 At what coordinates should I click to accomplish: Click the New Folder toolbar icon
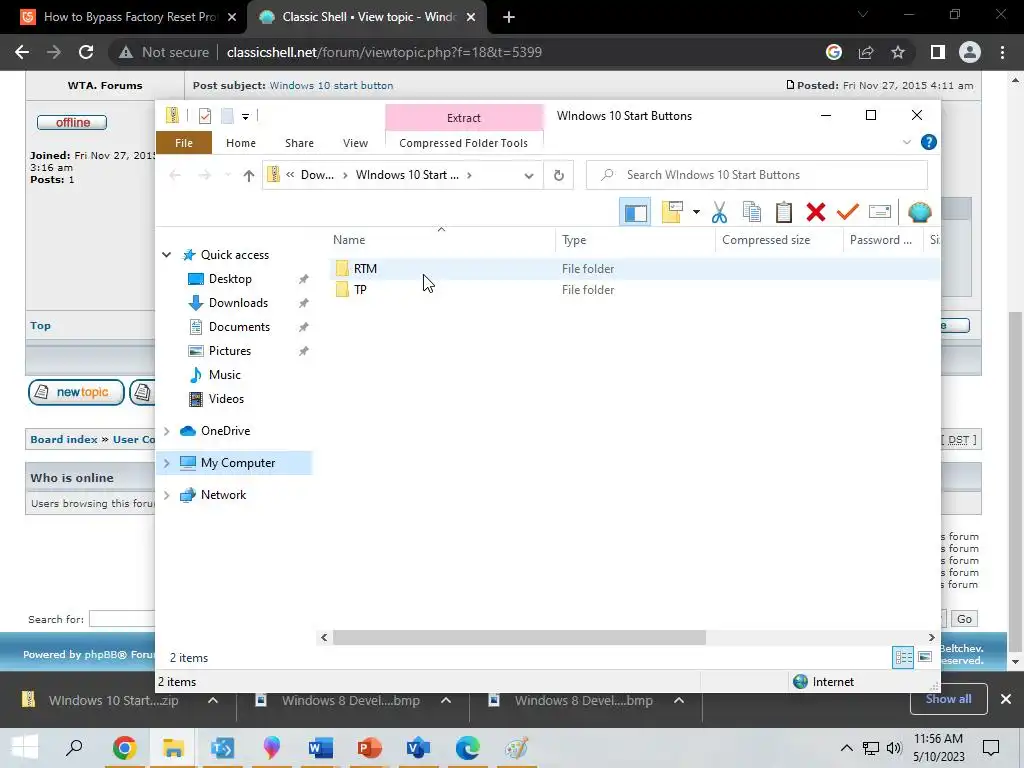[x=672, y=212]
